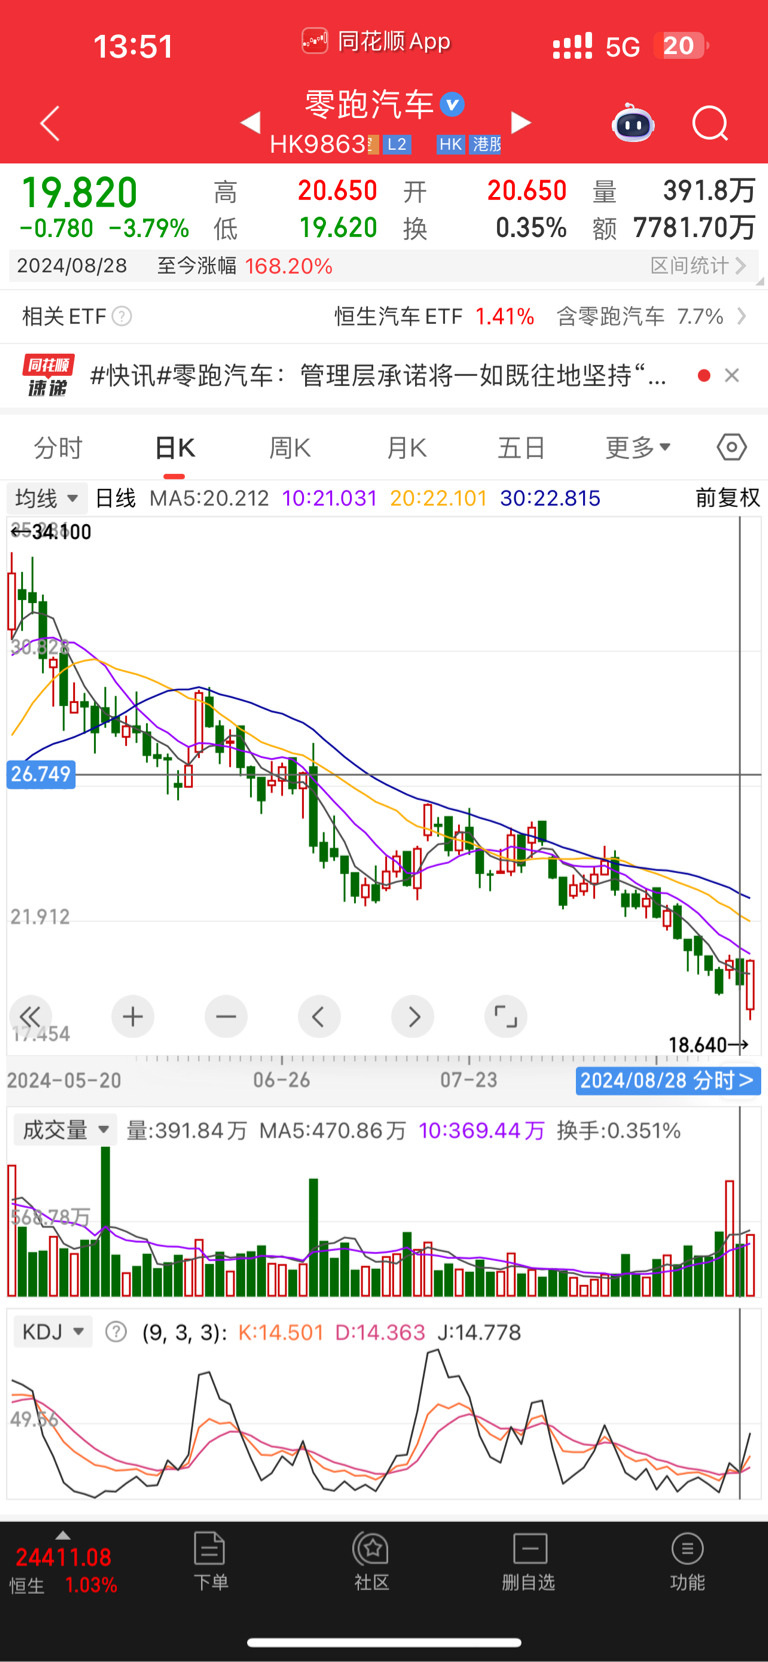768x1662 pixels.
Task: Tap the MA5:20.212 readout
Action: pos(209,498)
